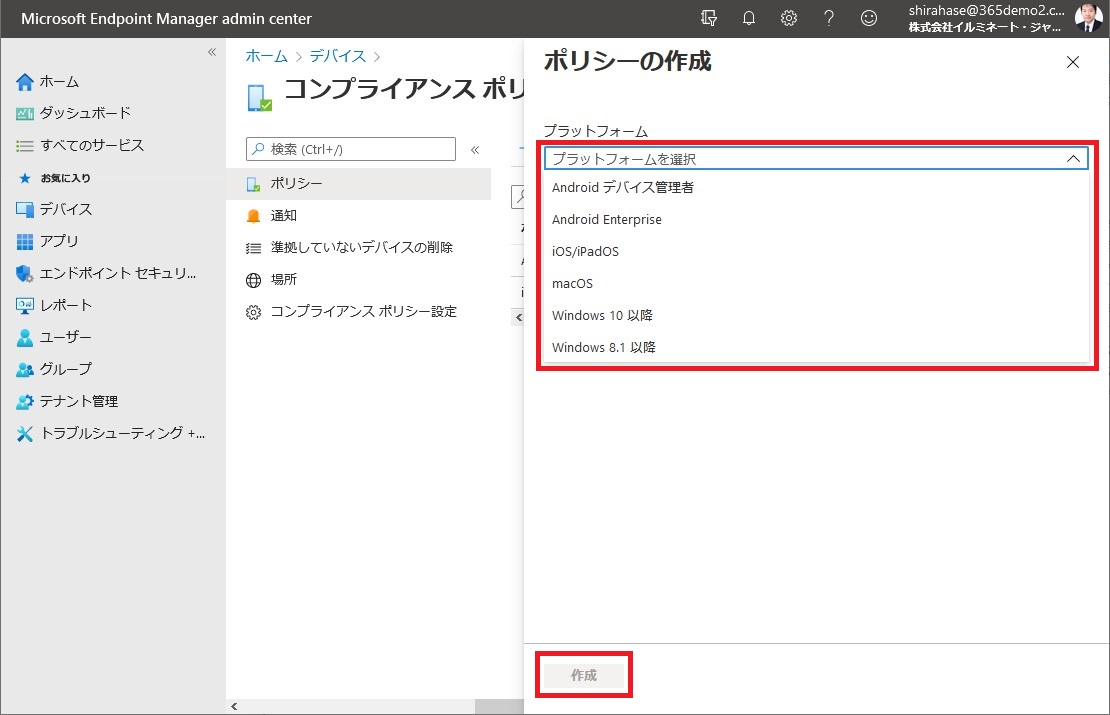Click the 作成 button
Screen dimensions: 1110x715
tap(584, 675)
